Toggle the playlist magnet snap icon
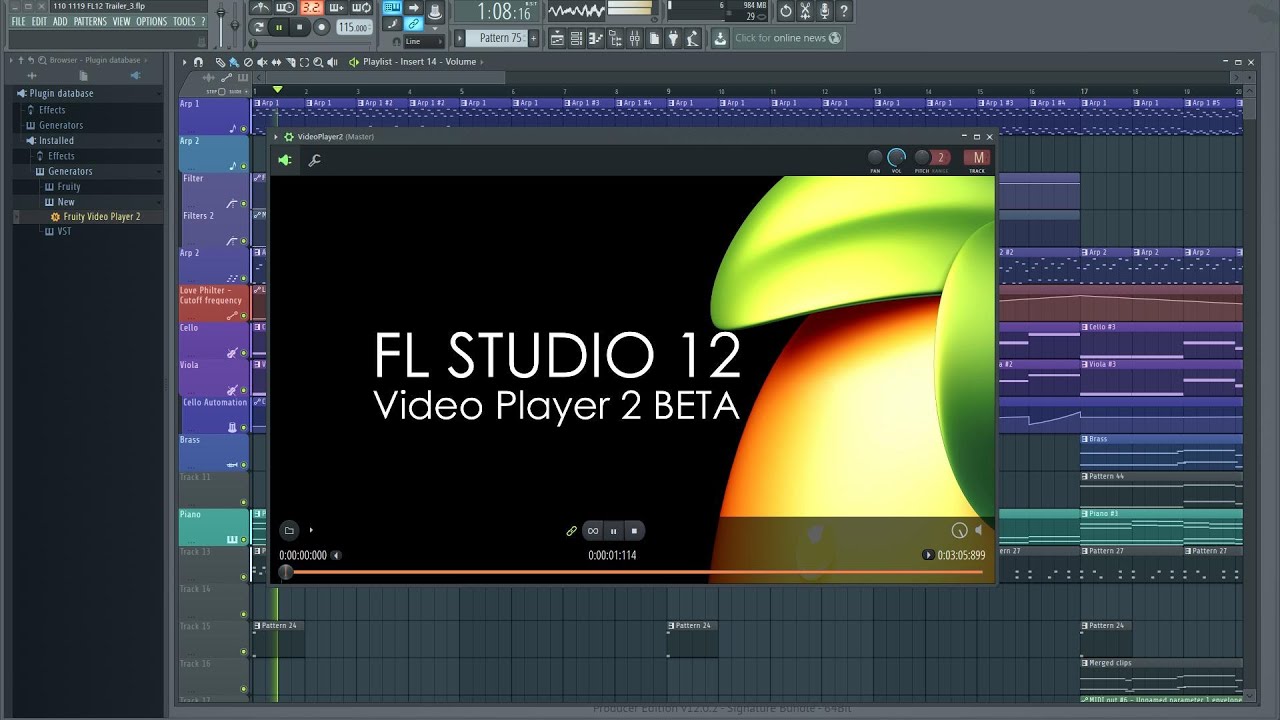The width and height of the screenshot is (1280, 720). (198, 62)
